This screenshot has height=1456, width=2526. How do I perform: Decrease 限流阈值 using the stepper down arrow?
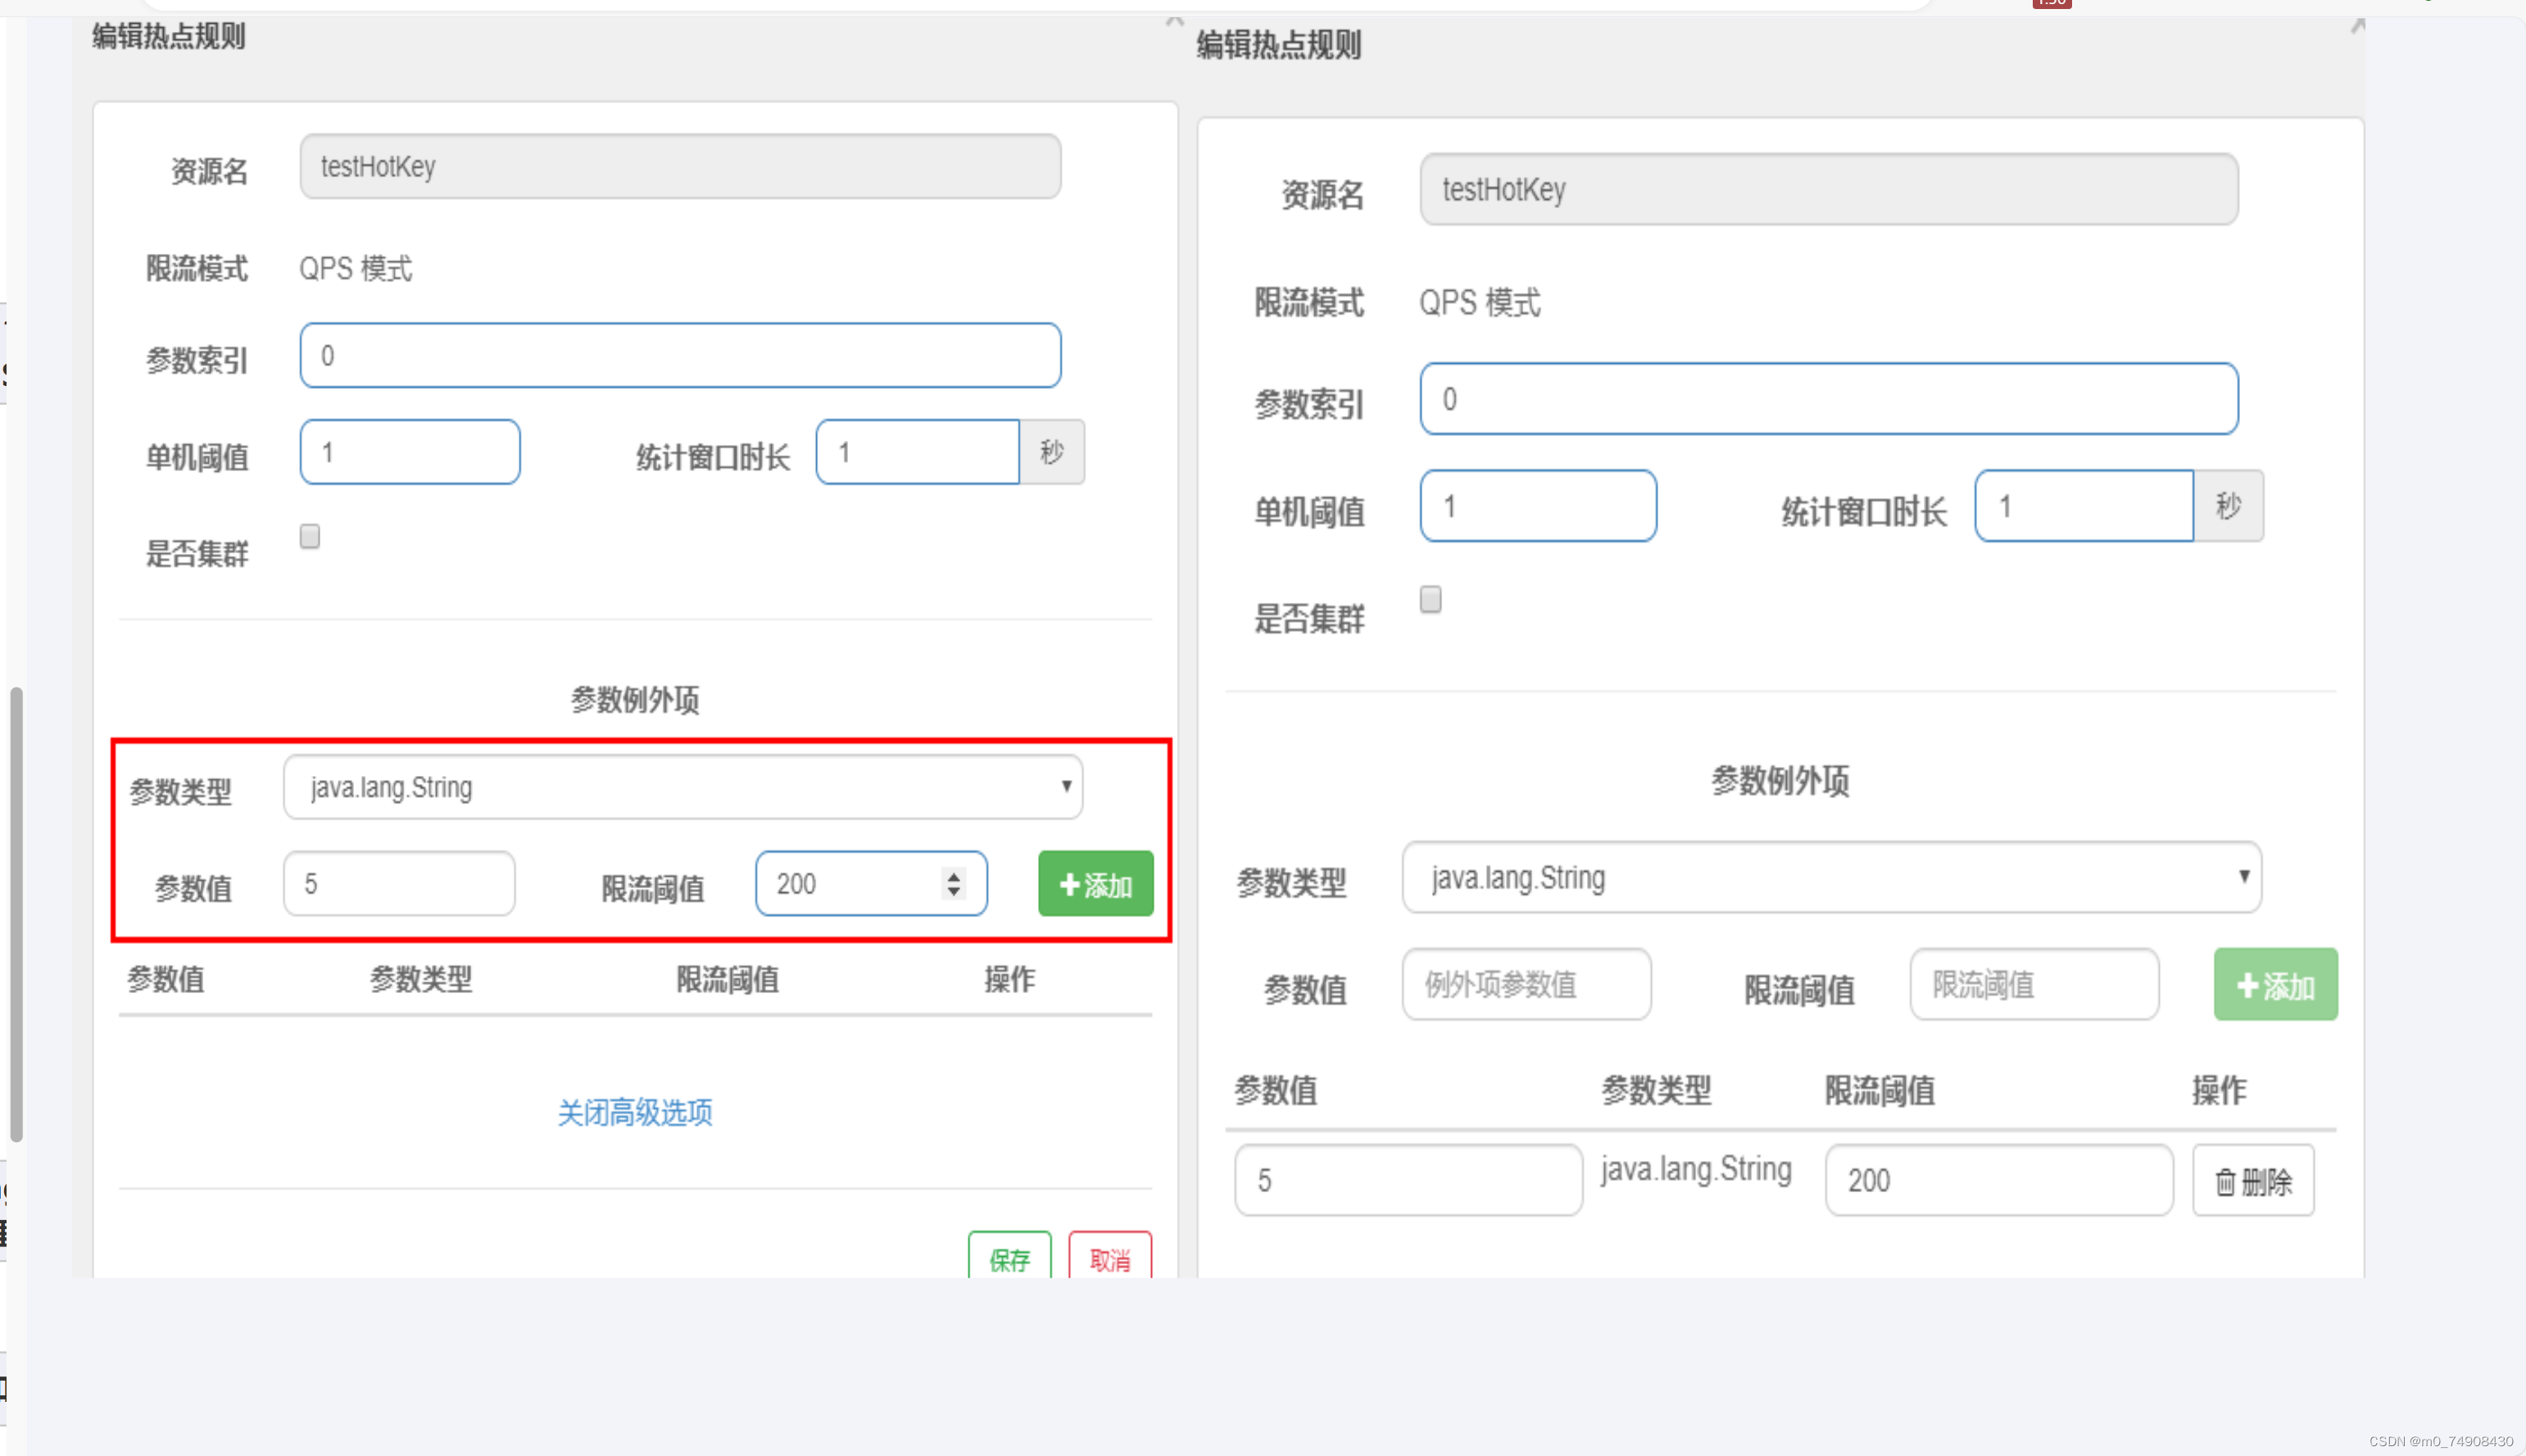click(x=953, y=893)
